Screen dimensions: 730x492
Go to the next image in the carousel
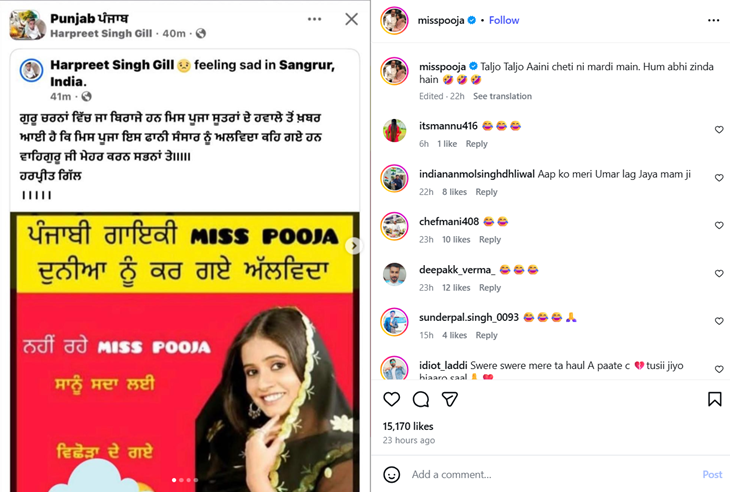pyautogui.click(x=352, y=246)
